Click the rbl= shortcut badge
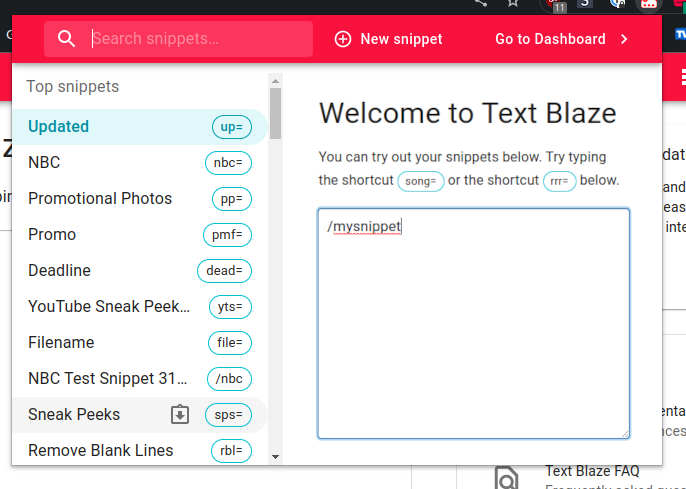The width and height of the screenshot is (686, 489). click(x=231, y=451)
